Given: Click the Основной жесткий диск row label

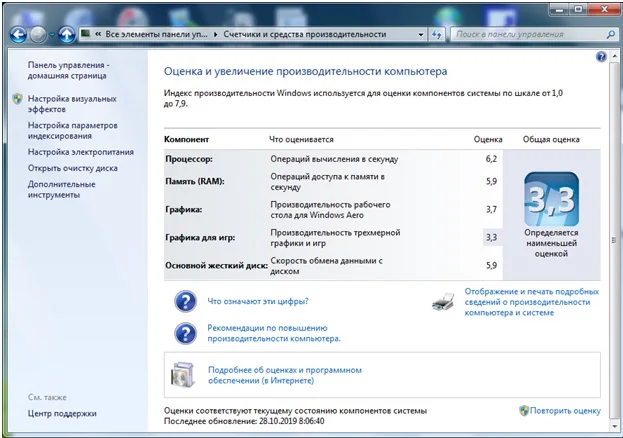Looking at the screenshot, I should pos(217,266).
